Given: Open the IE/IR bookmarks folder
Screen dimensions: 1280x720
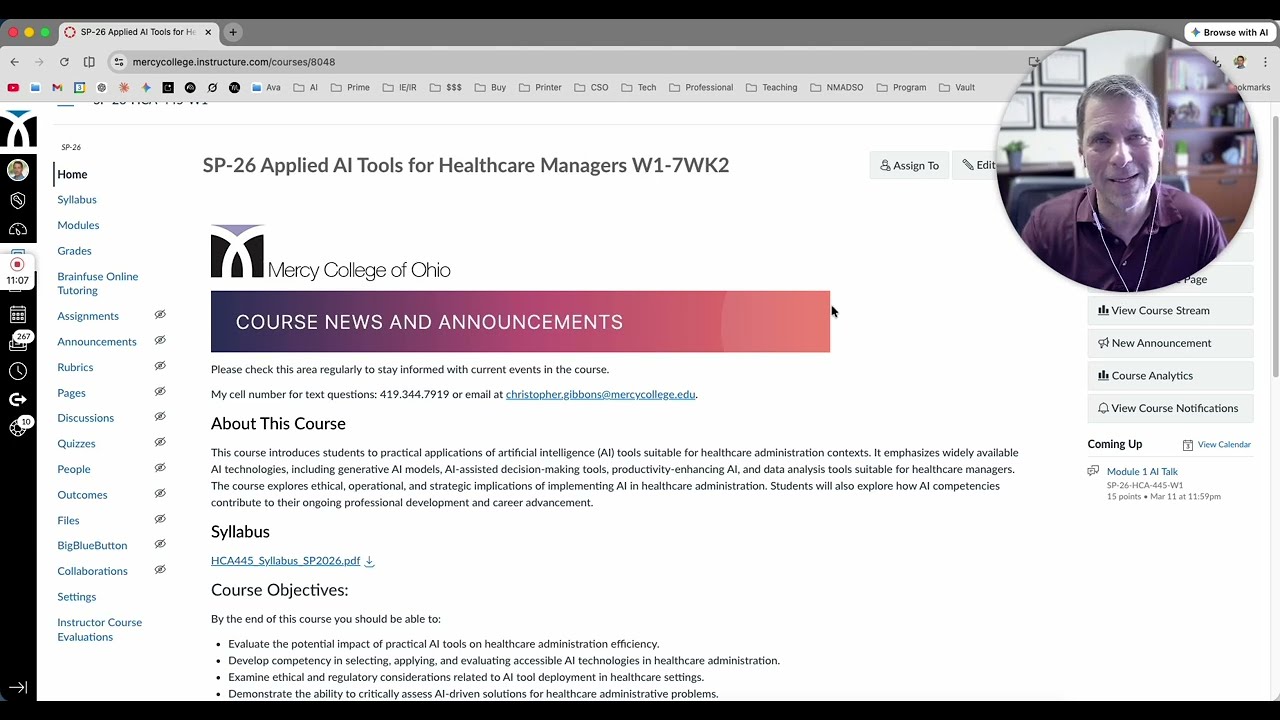Looking at the screenshot, I should [x=399, y=87].
